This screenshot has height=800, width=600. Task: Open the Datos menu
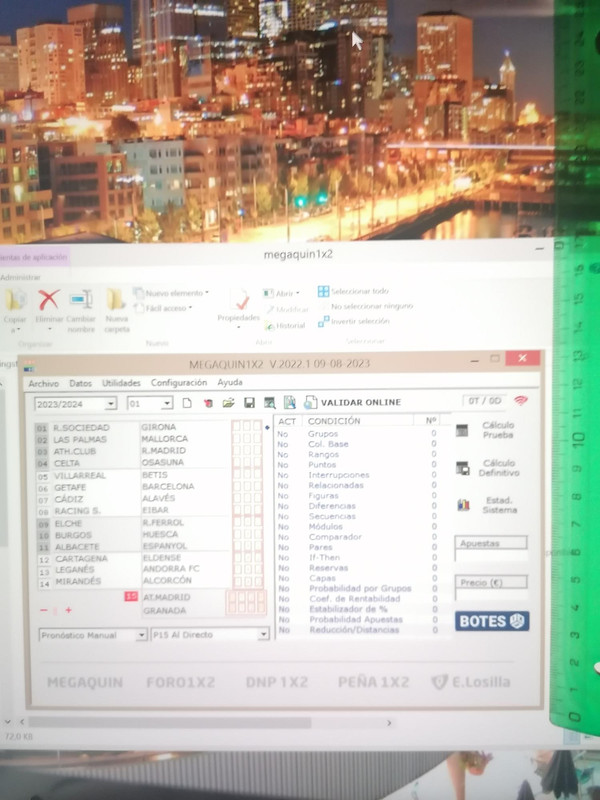tap(81, 383)
